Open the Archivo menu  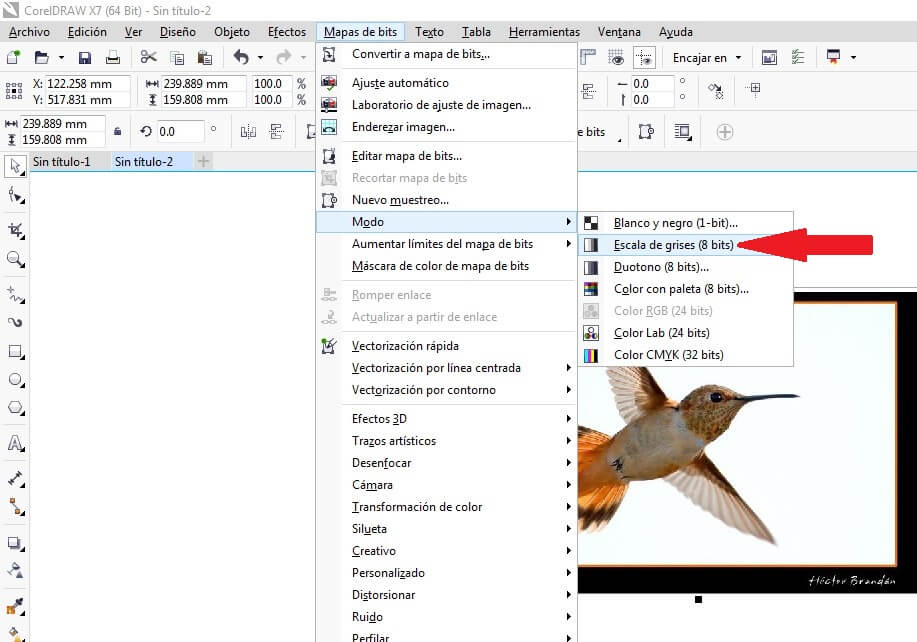tap(29, 32)
